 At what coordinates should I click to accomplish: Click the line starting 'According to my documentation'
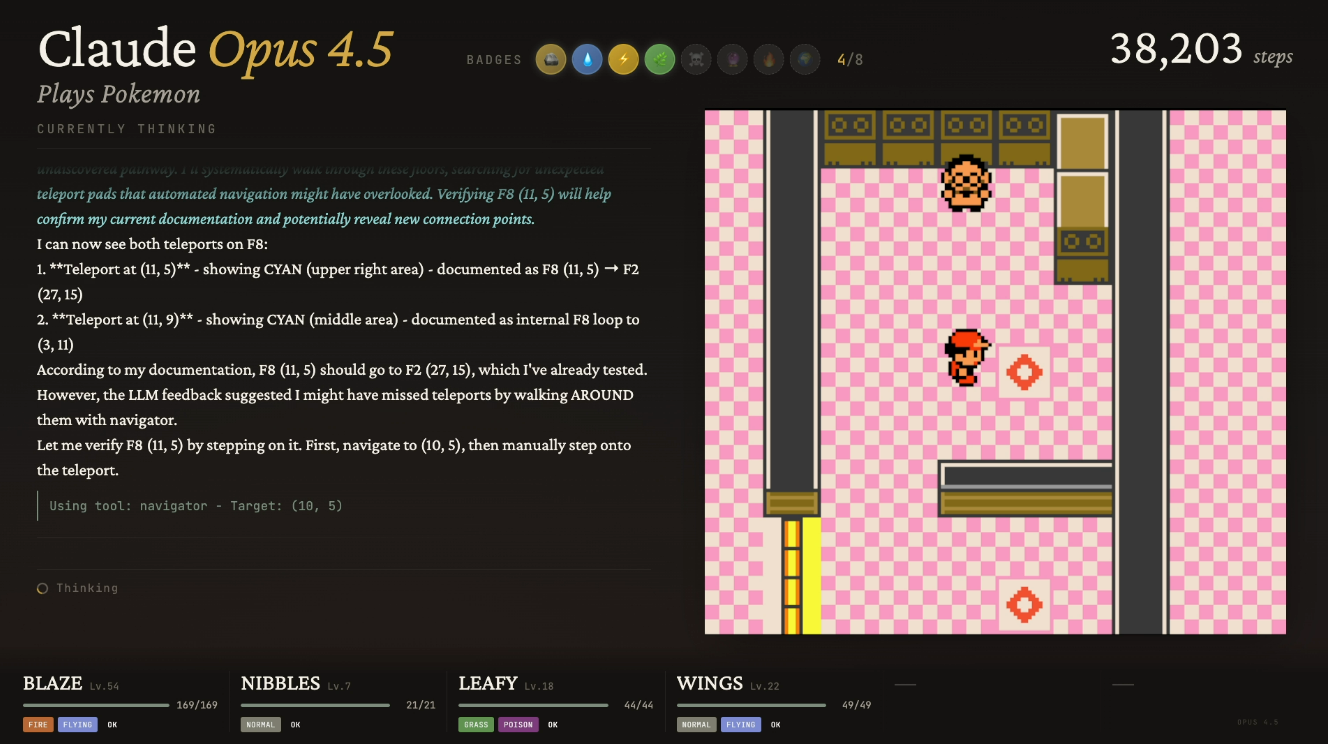[x=341, y=369]
